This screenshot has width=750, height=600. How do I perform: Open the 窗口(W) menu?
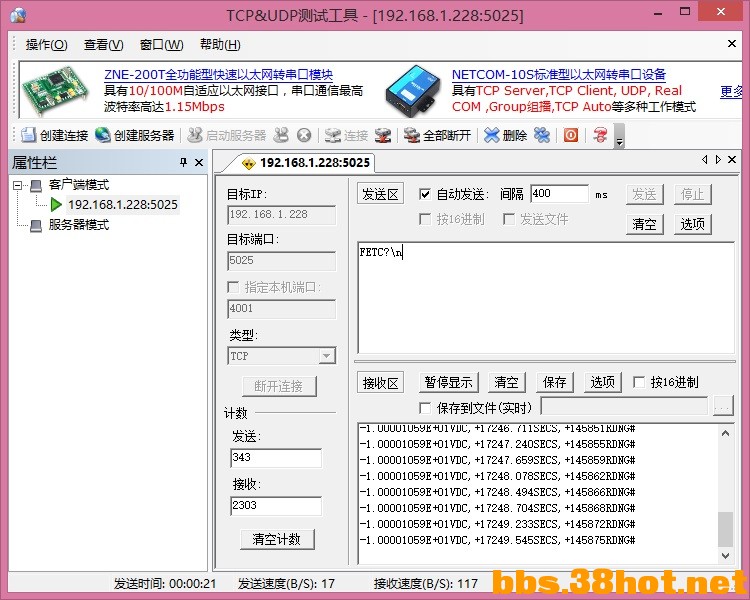tap(161, 44)
